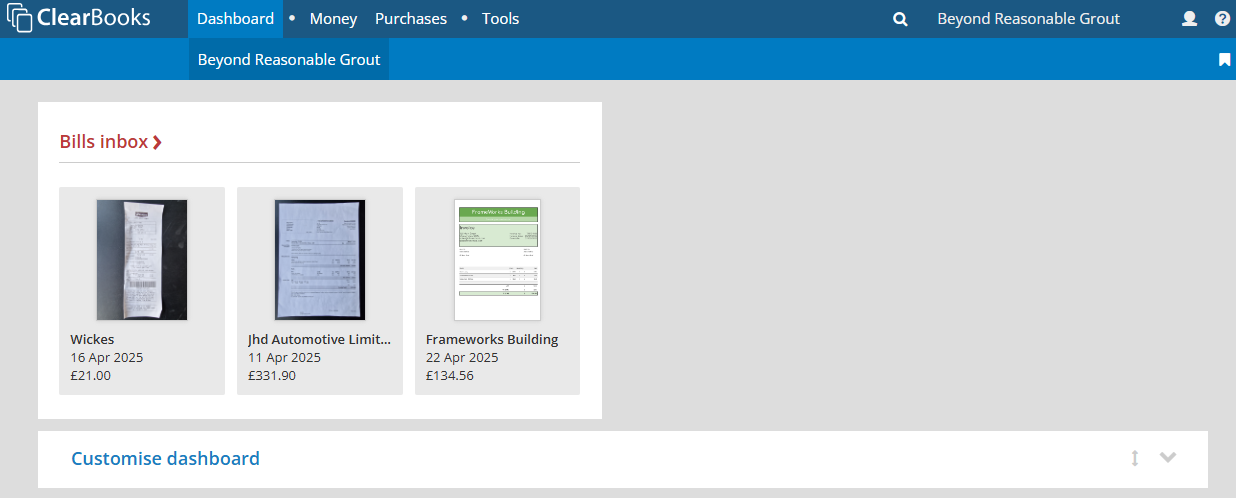Screen dimensions: 1236x498
Task: Click the Wickes bill name
Action: (92, 339)
